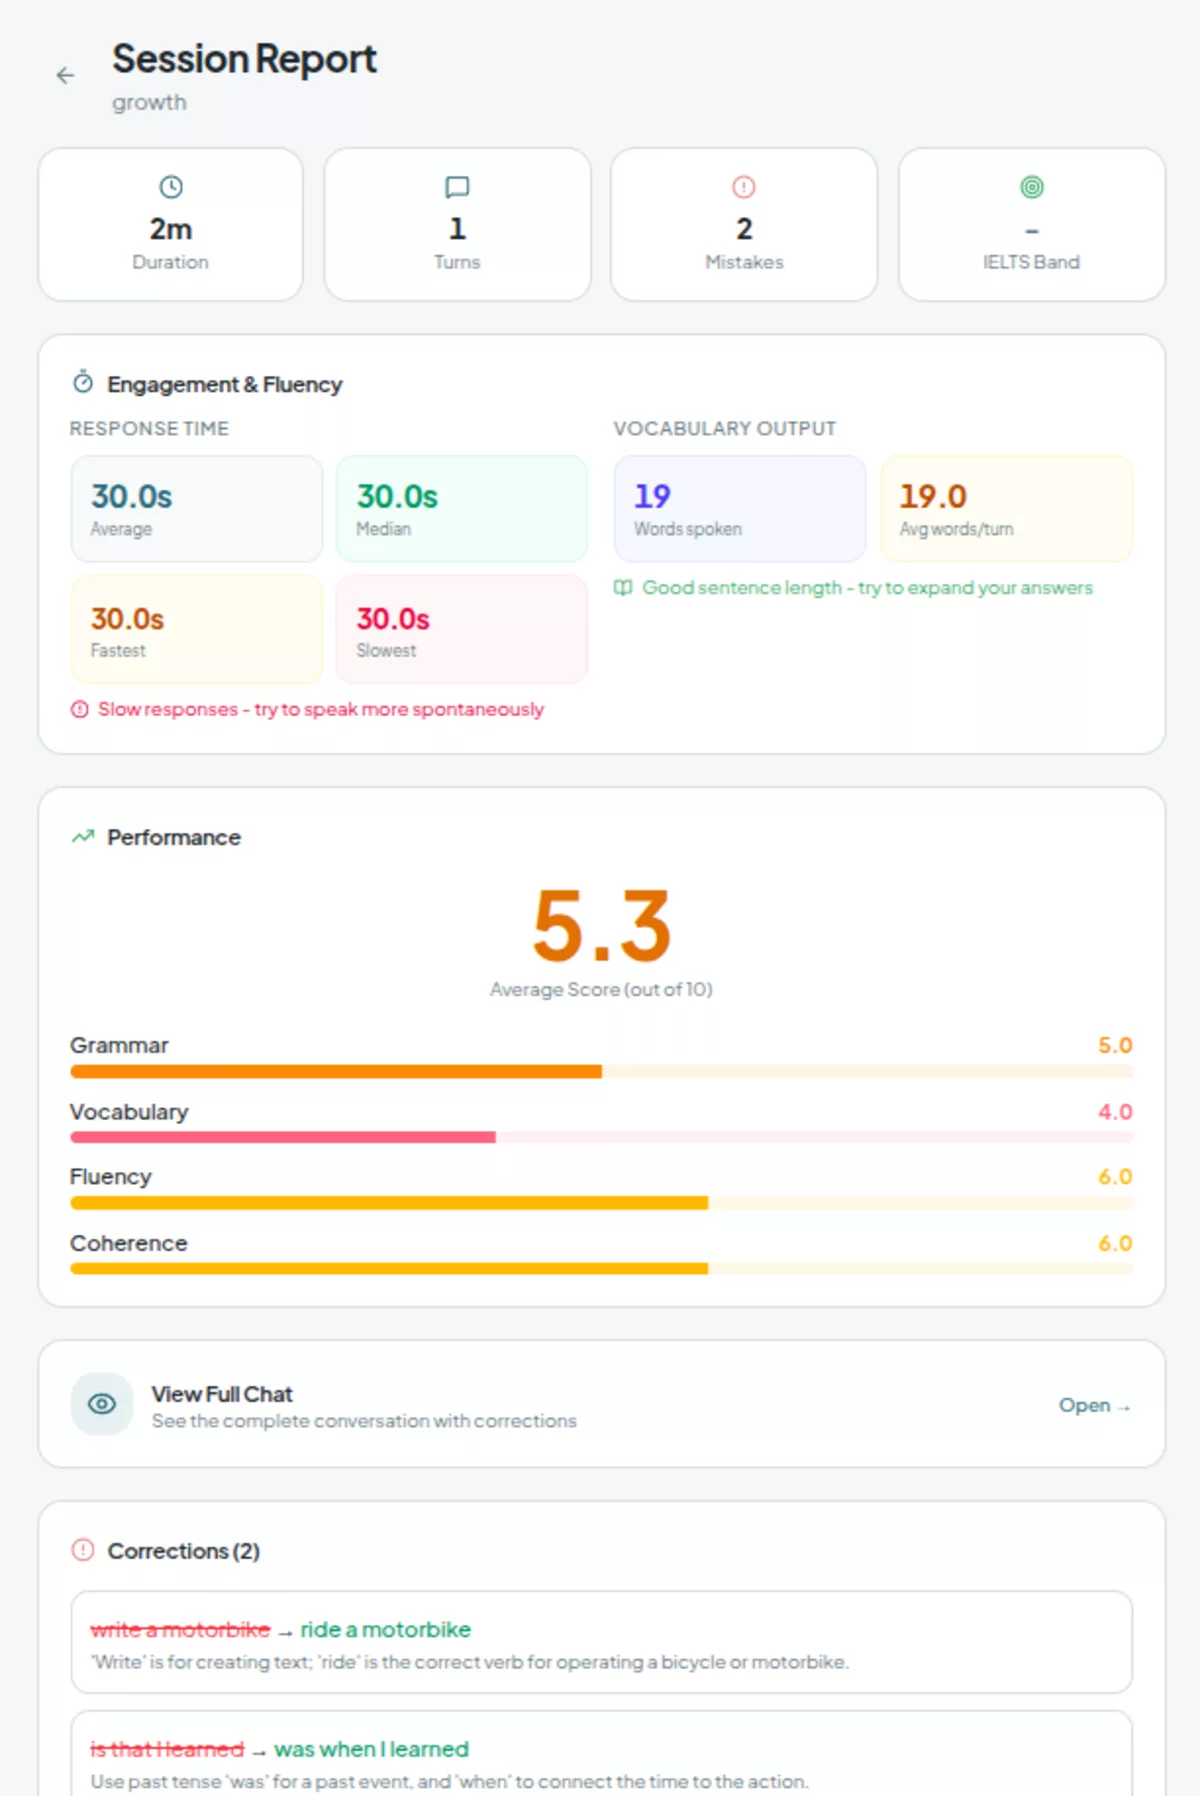The image size is (1200, 1796).
Task: Click the View Full Chat title
Action: (222, 1394)
